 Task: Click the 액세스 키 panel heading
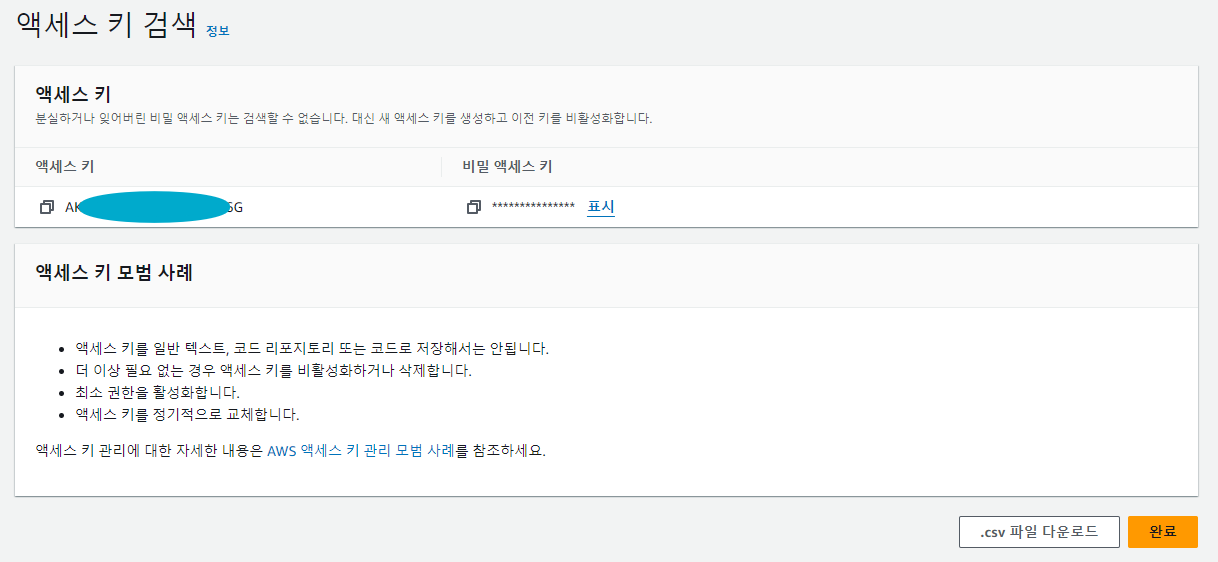[73, 95]
